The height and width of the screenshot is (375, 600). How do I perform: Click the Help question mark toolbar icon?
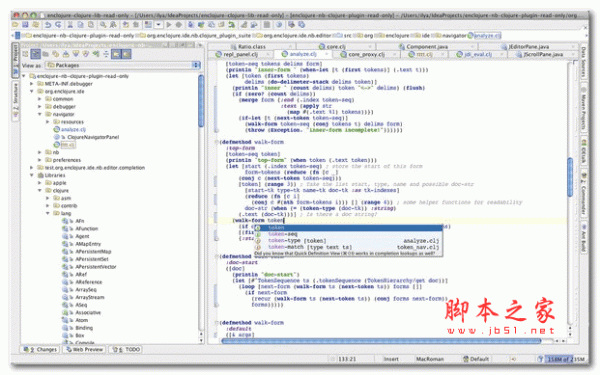click(x=280, y=24)
